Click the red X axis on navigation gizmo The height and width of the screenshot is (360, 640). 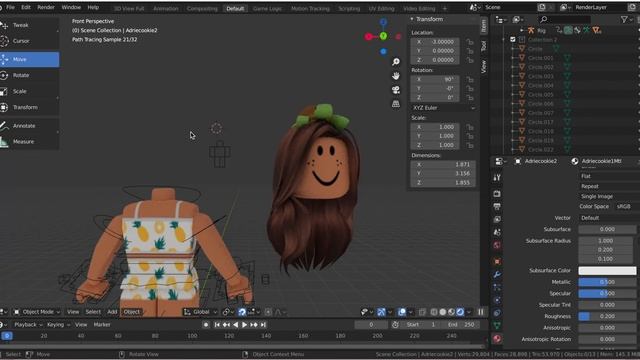[369, 37]
